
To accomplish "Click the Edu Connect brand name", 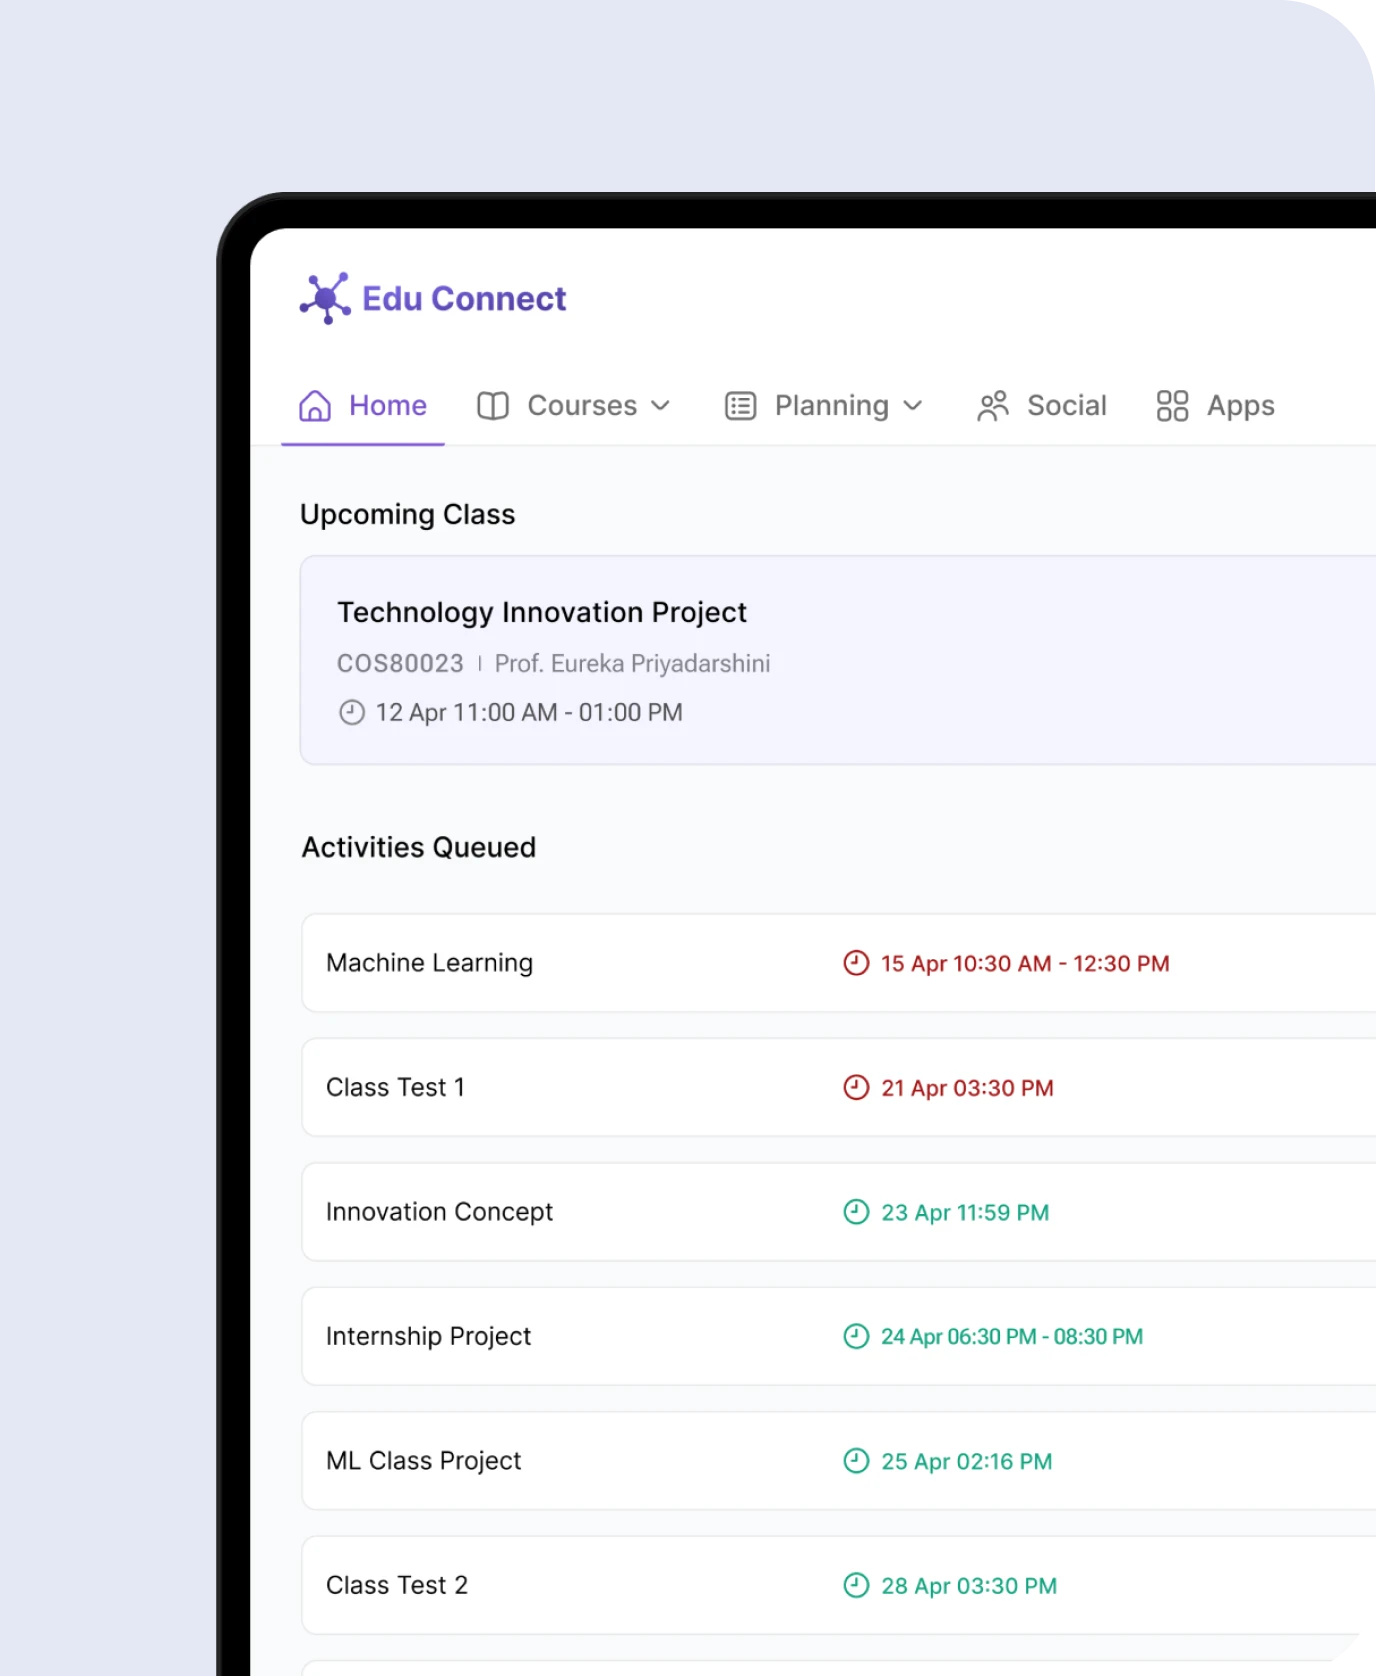I will [x=464, y=299].
